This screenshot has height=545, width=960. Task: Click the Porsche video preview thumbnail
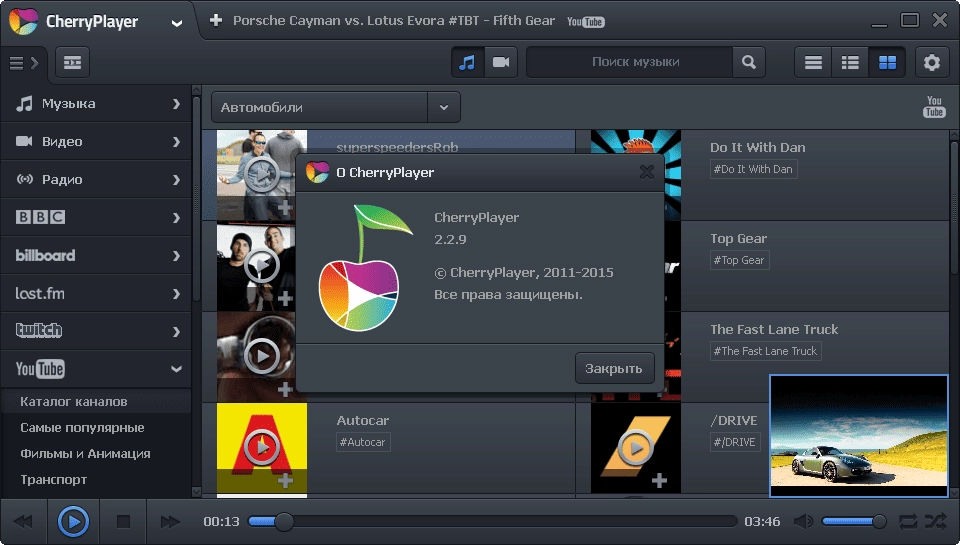(858, 436)
